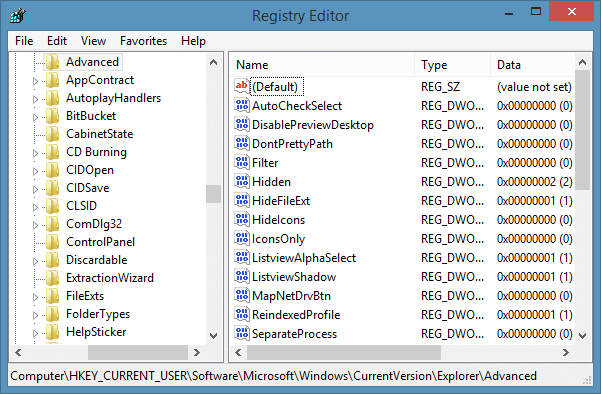Image resolution: width=601 pixels, height=394 pixels.
Task: Click tree pane scroll down arrow
Action: [x=213, y=336]
